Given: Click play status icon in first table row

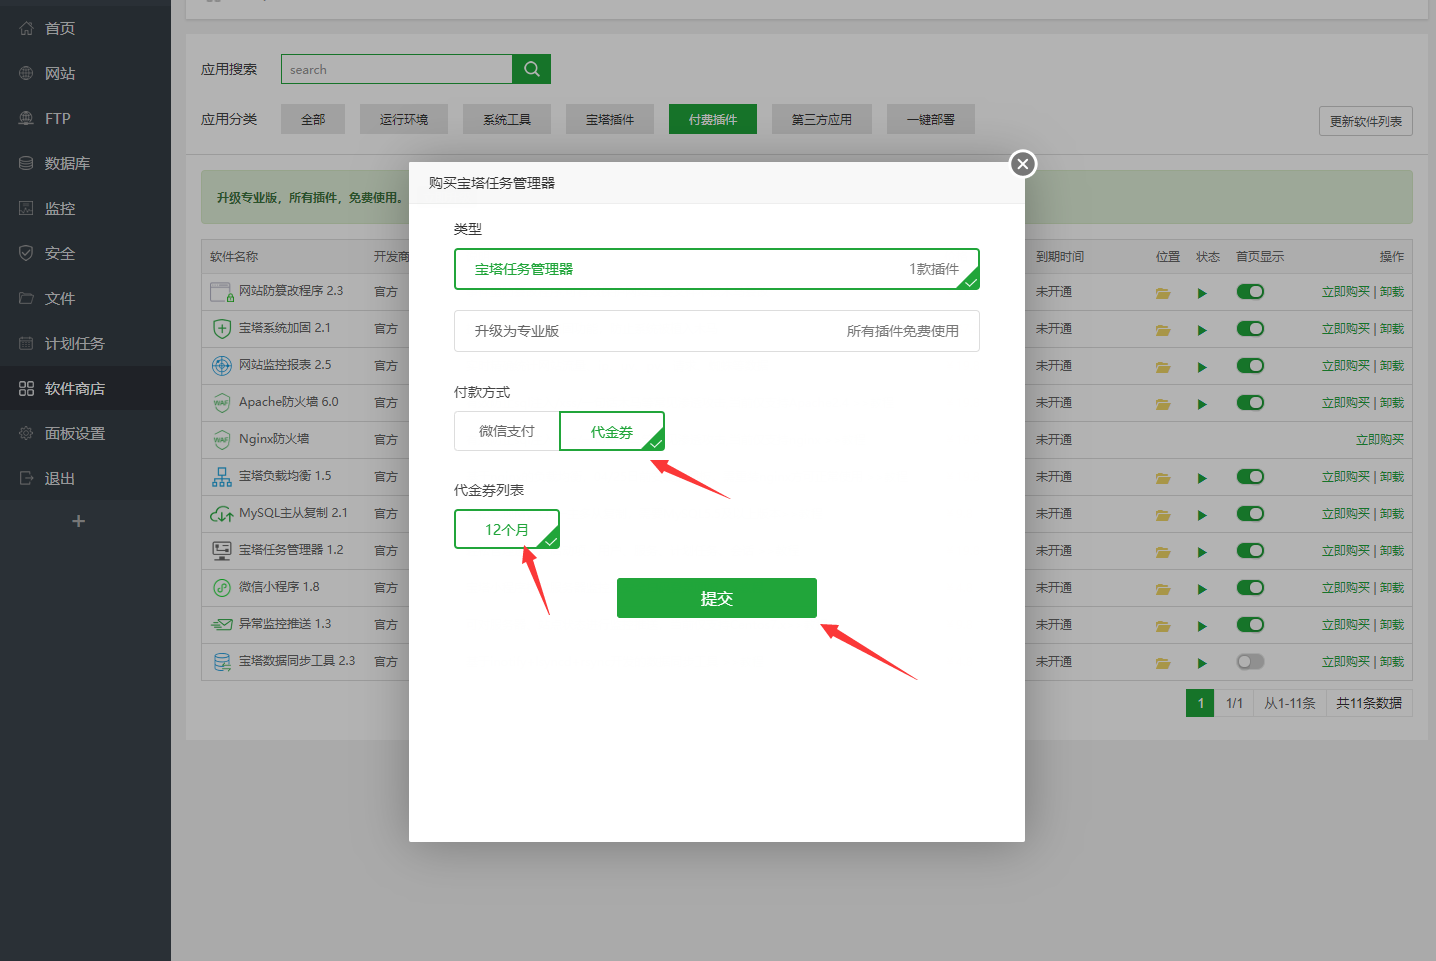Looking at the screenshot, I should pyautogui.click(x=1202, y=293).
